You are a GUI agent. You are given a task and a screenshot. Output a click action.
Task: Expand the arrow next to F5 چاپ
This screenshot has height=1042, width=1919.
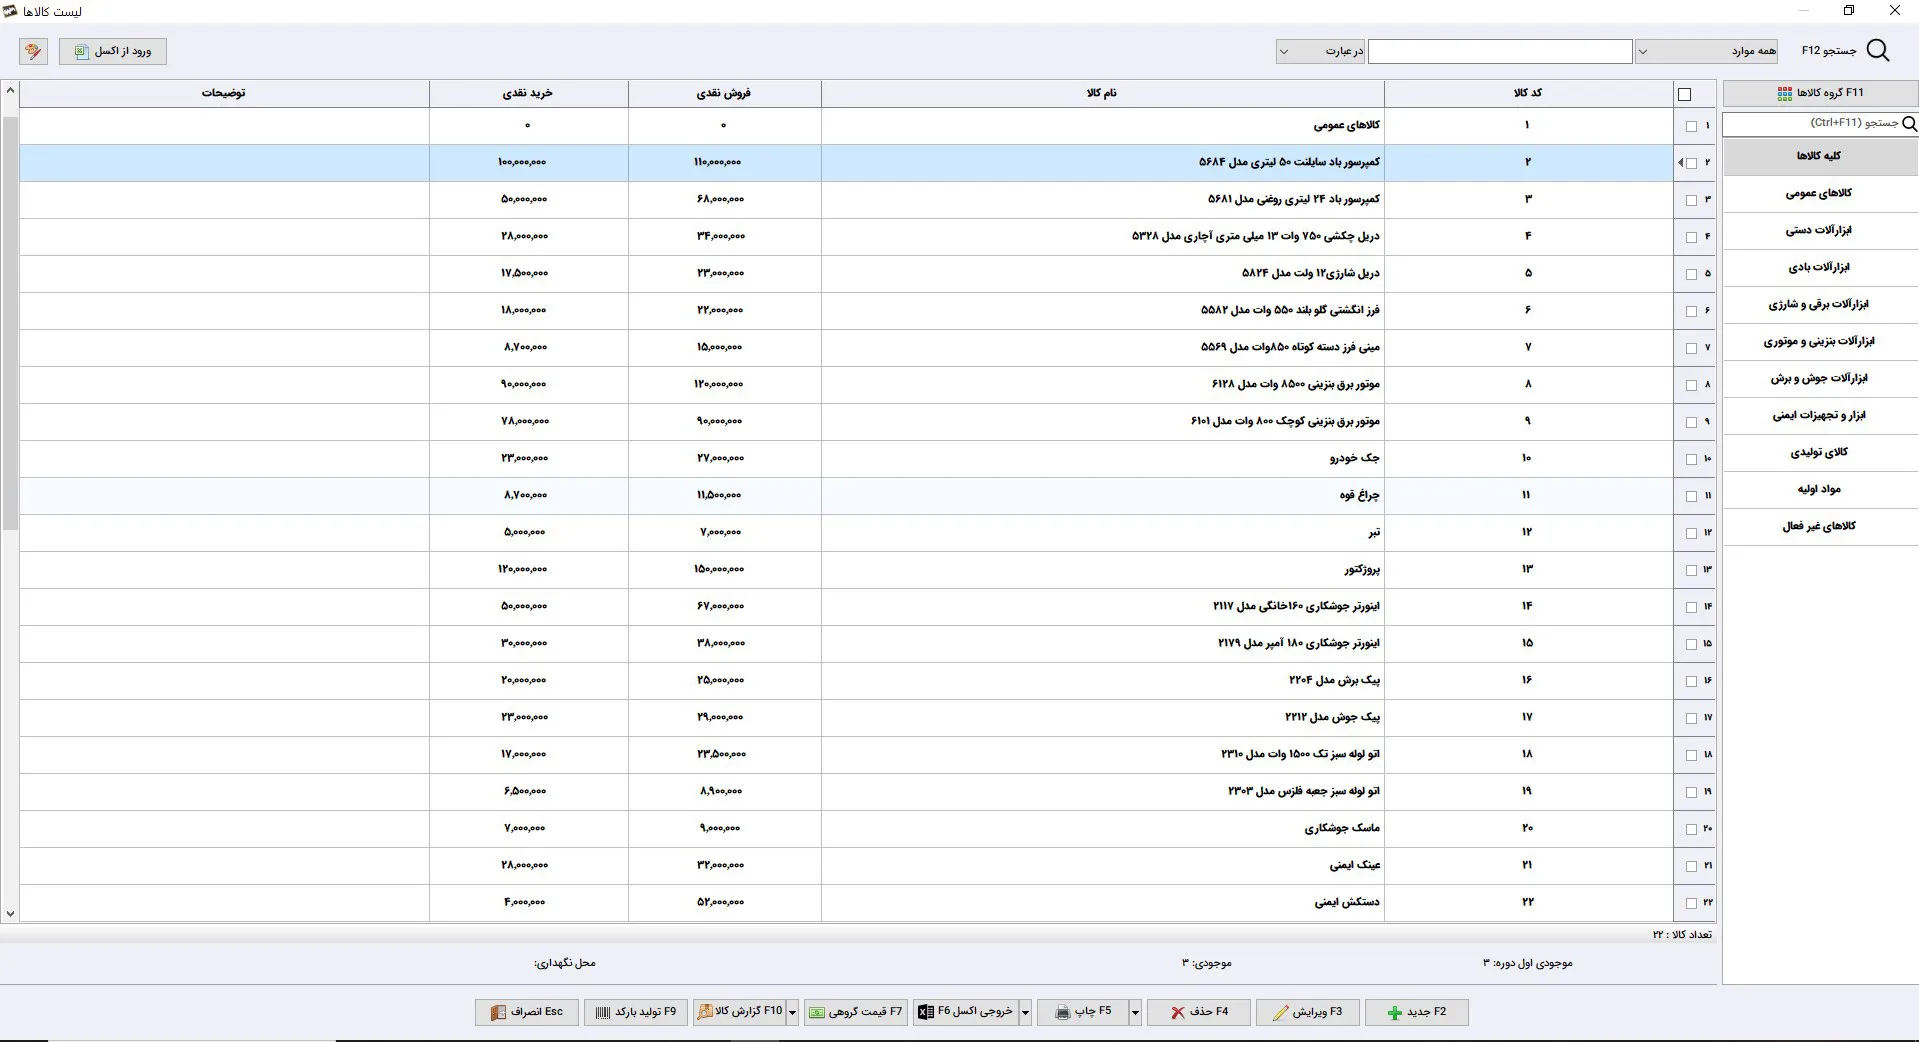click(x=1135, y=1012)
